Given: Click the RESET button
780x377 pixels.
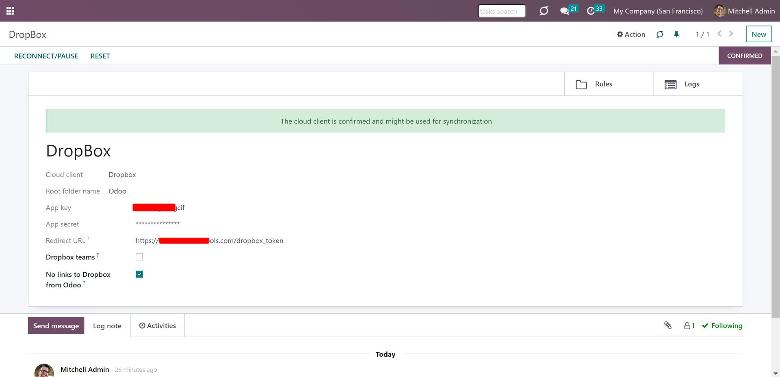Looking at the screenshot, I should (x=100, y=56).
